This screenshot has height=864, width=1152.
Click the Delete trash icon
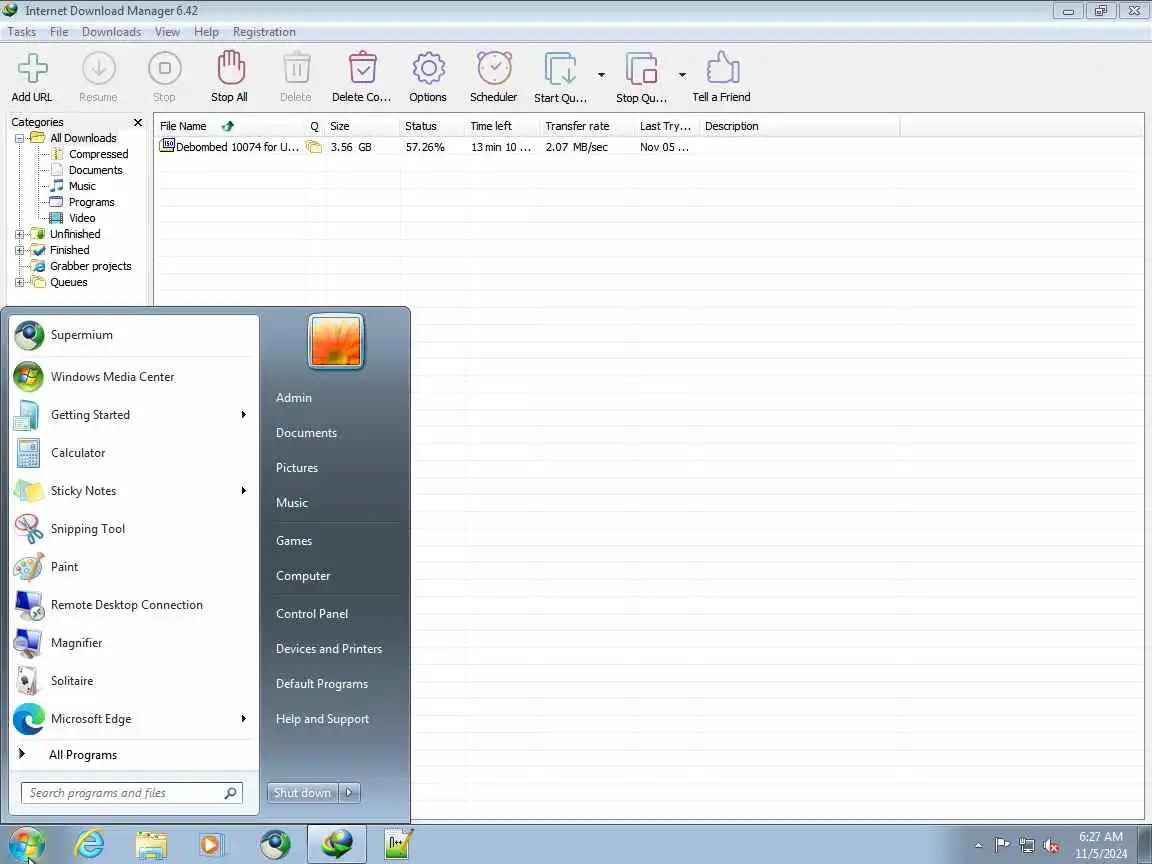coord(296,69)
